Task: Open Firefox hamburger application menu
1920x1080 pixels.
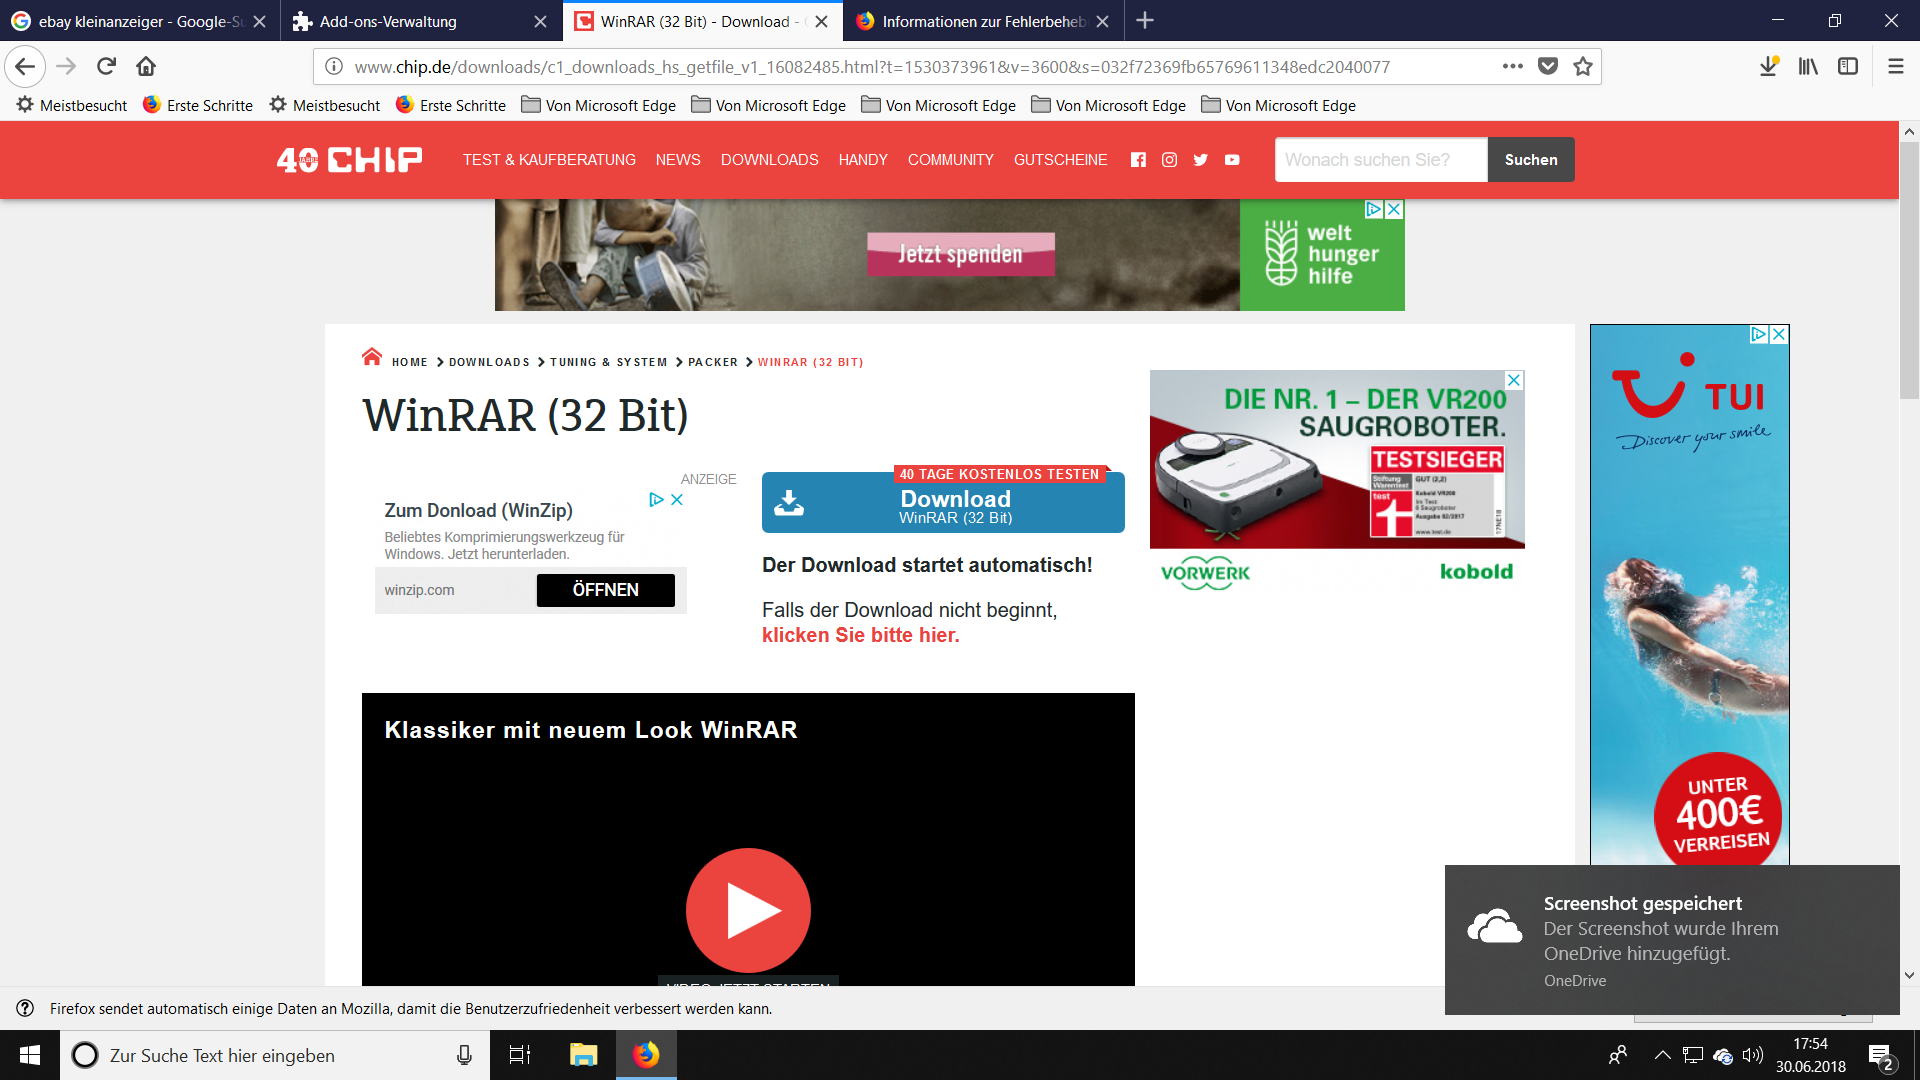Action: click(1895, 66)
